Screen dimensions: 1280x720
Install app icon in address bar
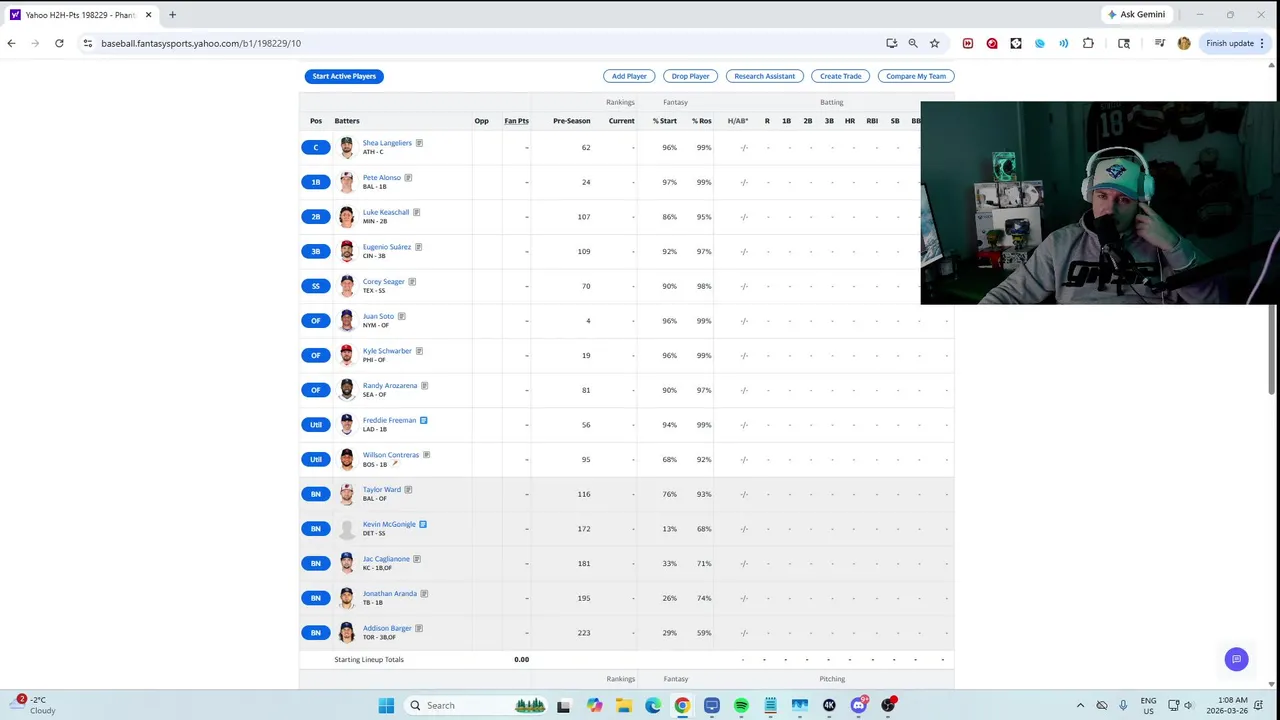[891, 43]
